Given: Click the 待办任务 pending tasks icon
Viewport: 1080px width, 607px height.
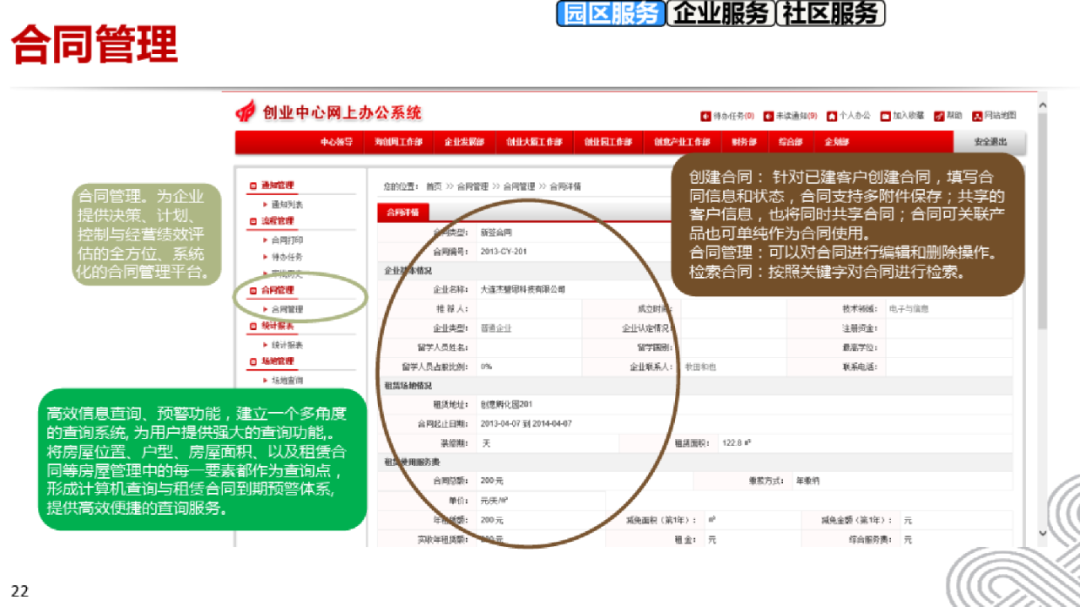Looking at the screenshot, I should click(705, 116).
